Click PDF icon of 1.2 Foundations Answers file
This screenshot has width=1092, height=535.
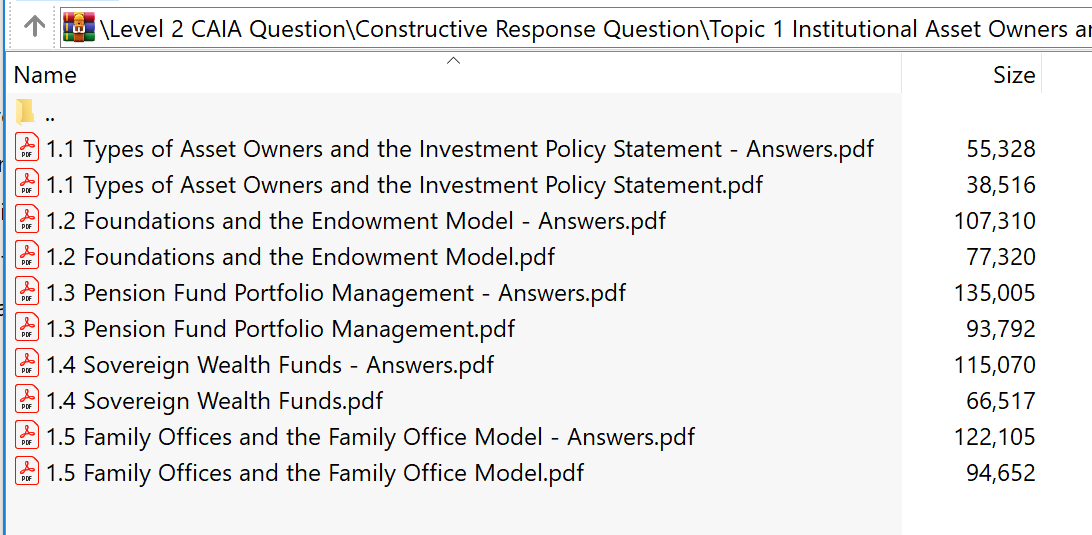27,221
